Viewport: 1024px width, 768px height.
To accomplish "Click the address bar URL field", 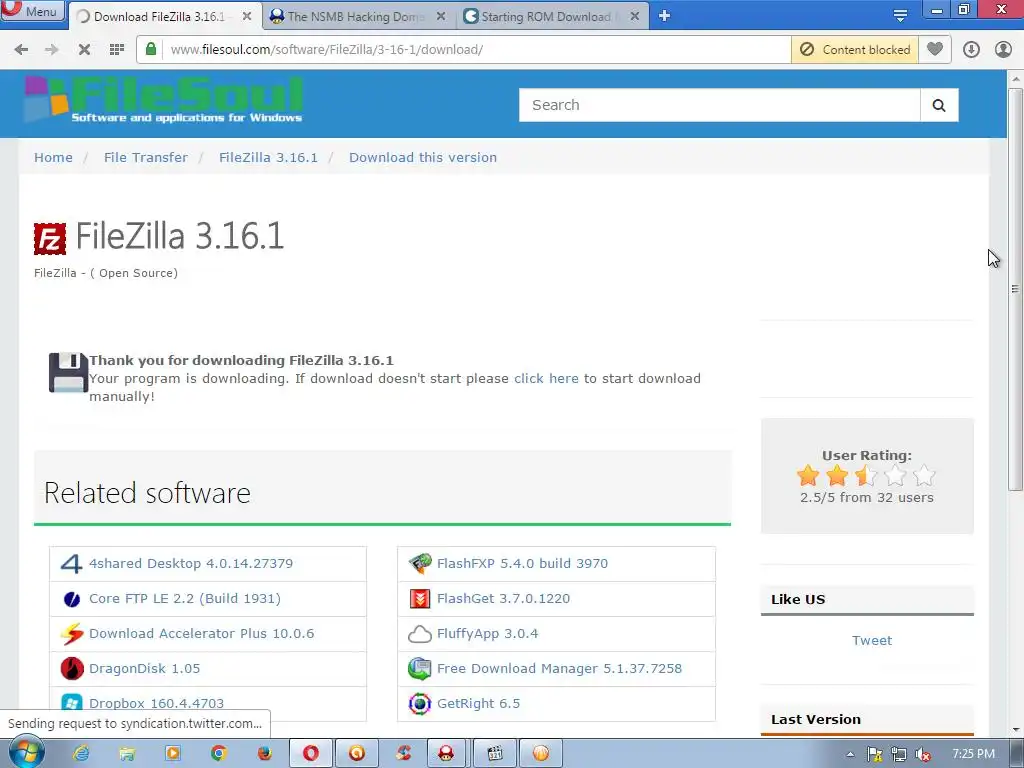I will coord(475,50).
